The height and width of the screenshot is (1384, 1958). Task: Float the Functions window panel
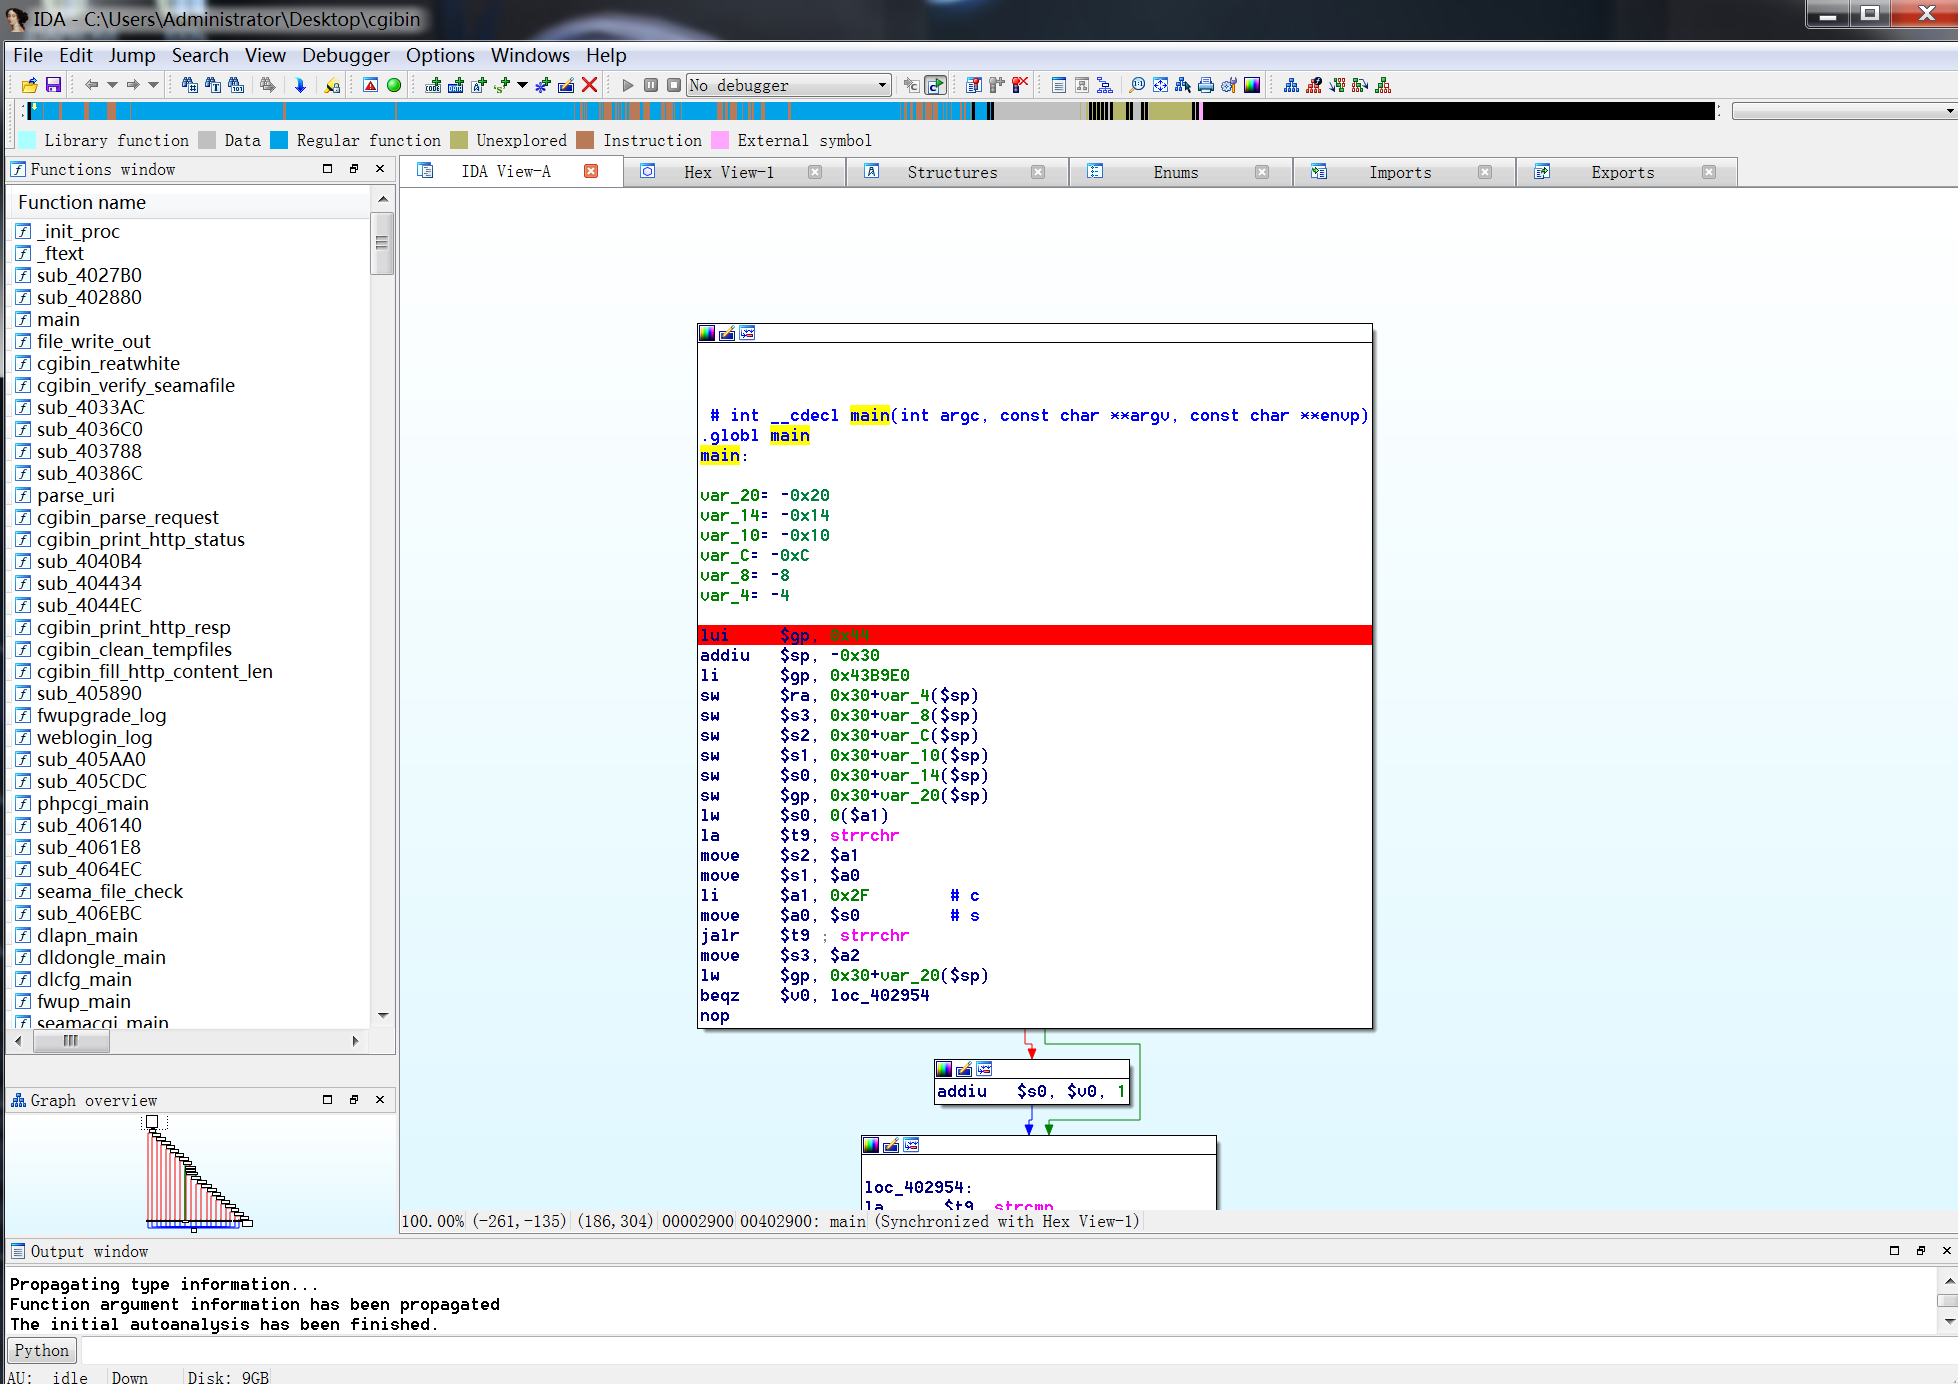[x=353, y=169]
